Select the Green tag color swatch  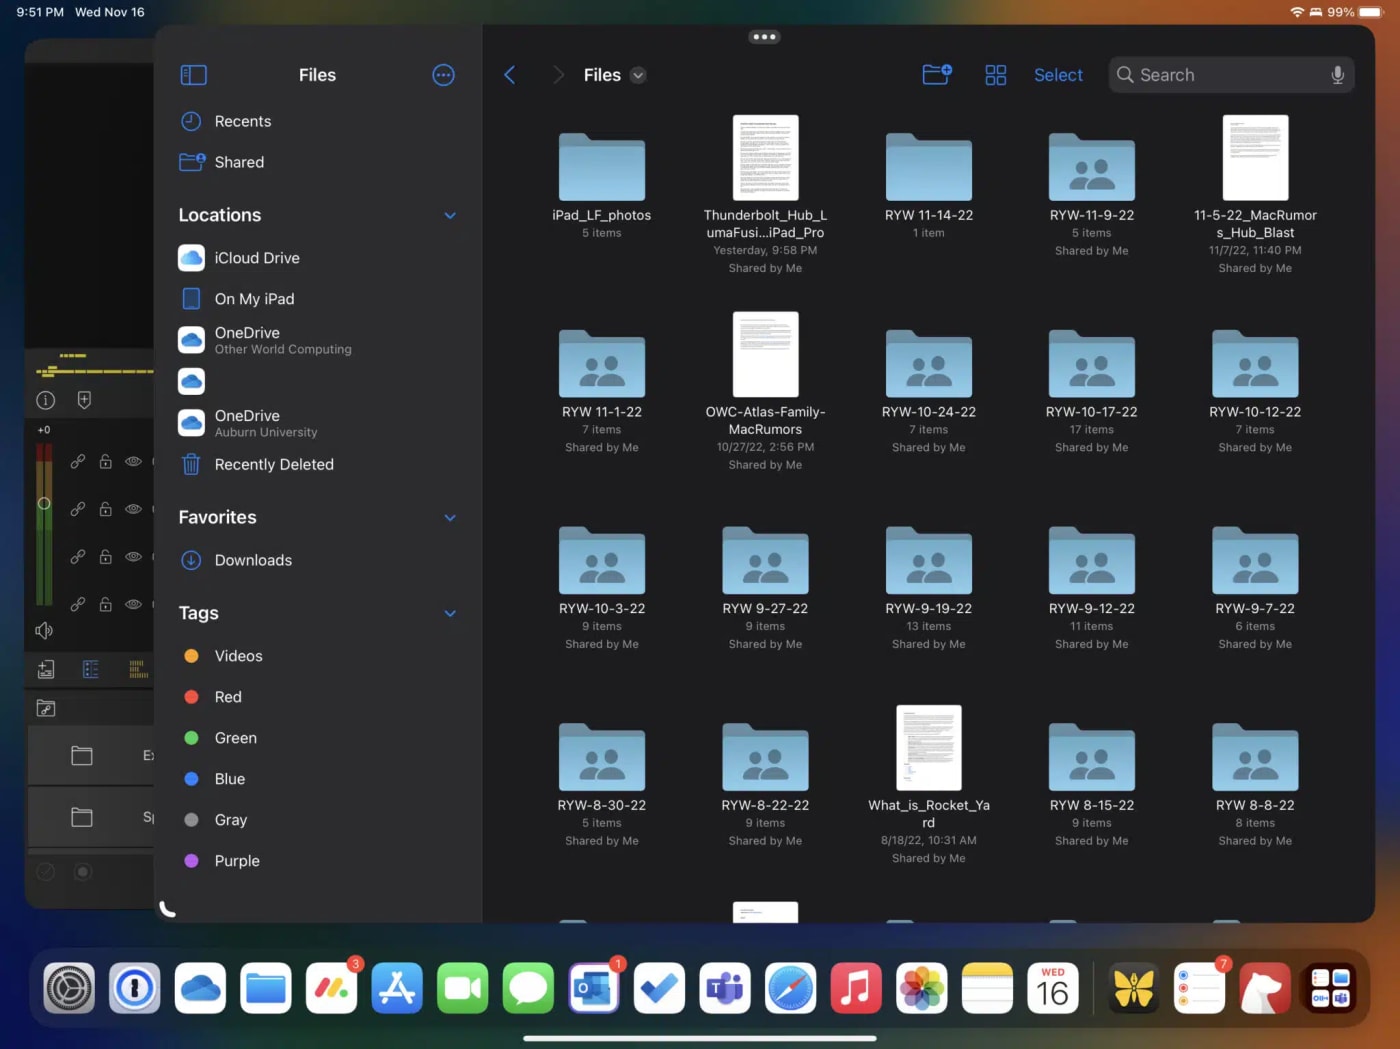[x=191, y=738]
